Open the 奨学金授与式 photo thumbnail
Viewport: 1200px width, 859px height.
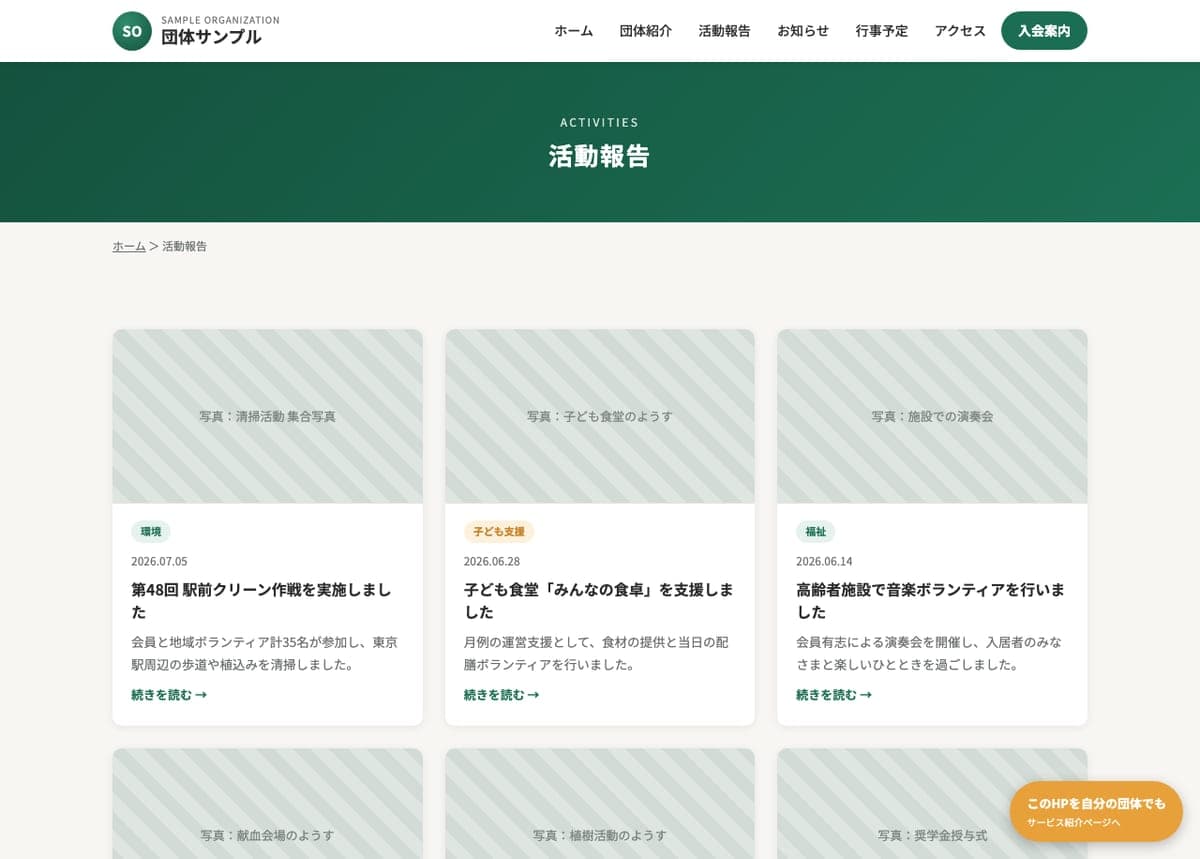(932, 803)
